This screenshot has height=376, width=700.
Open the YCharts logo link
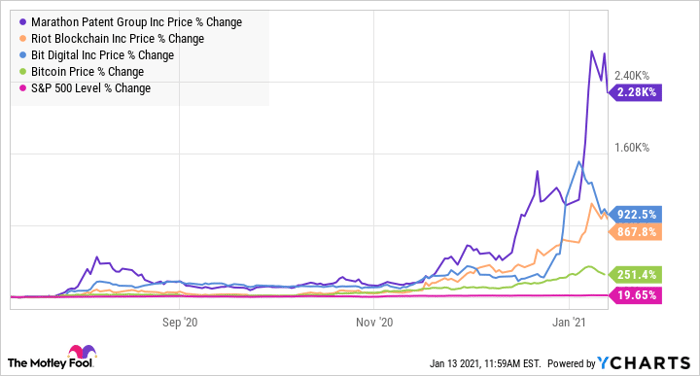(644, 363)
